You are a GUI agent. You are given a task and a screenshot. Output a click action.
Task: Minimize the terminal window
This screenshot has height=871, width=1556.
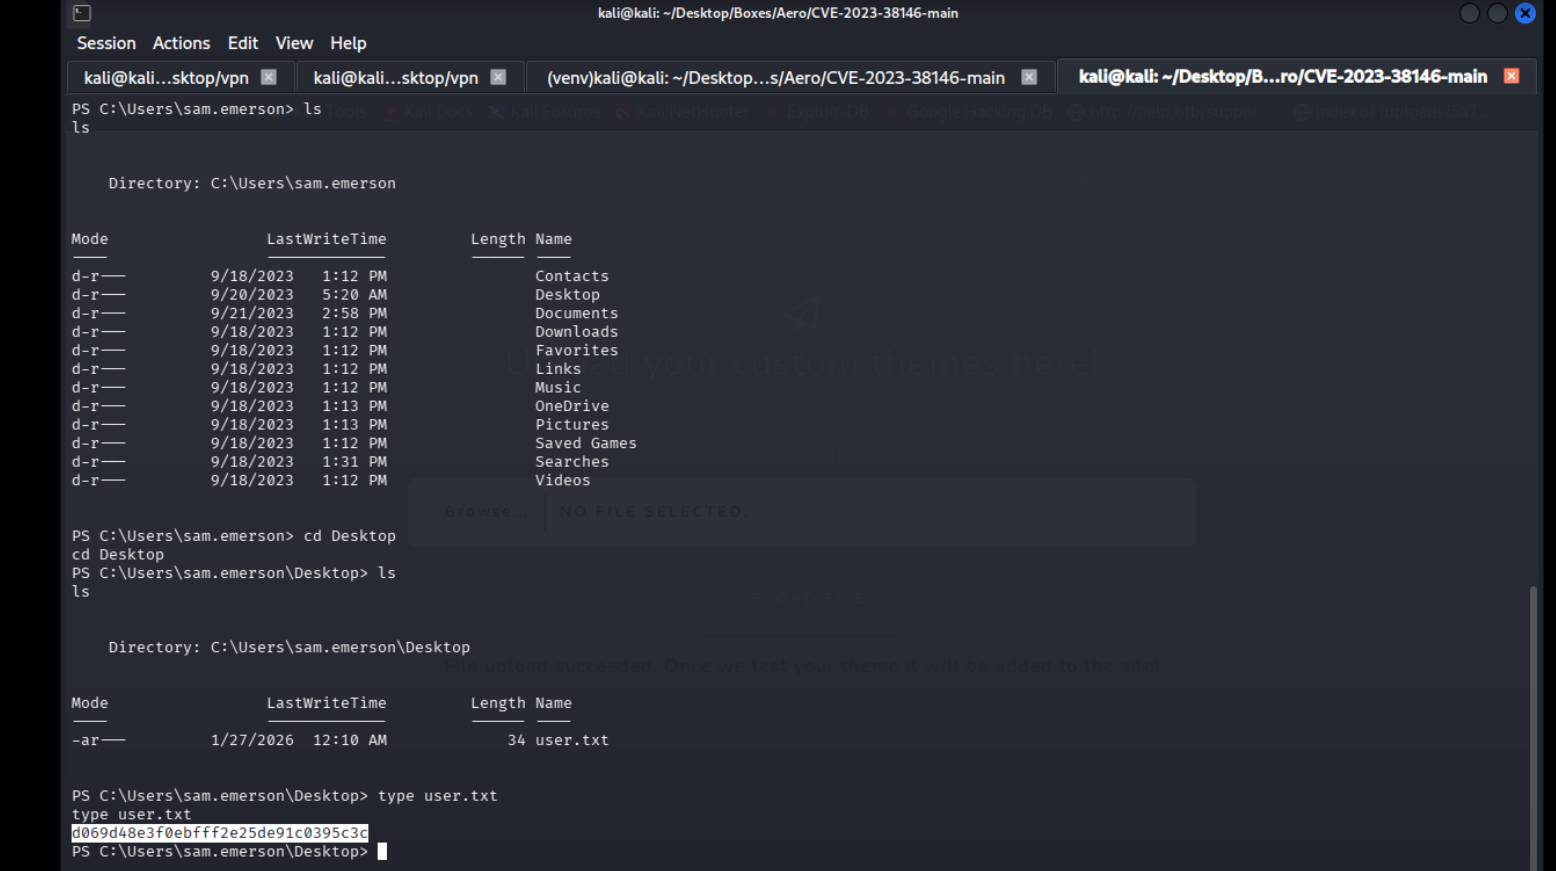[x=1469, y=13]
